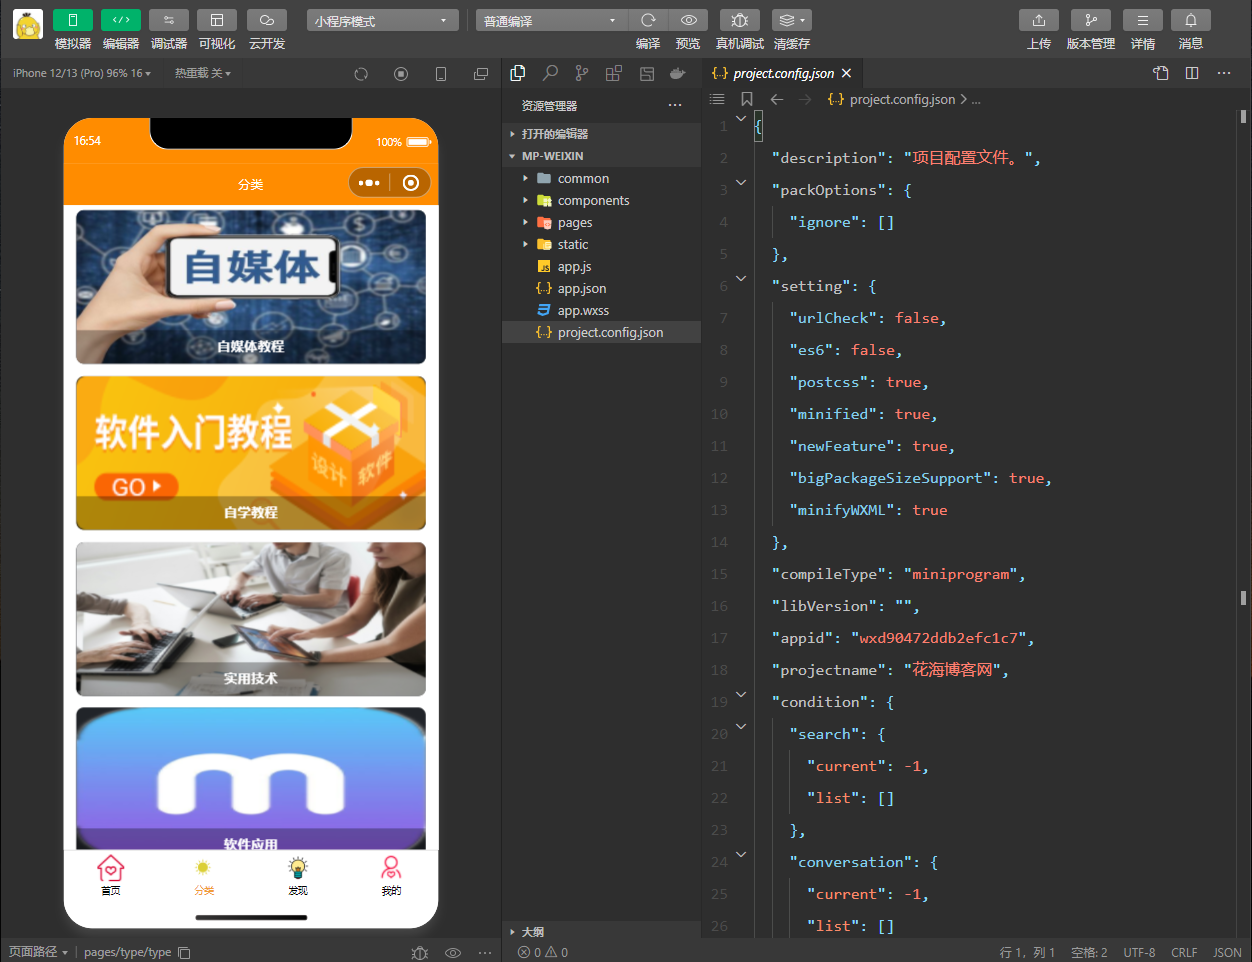The image size is (1252, 962).
Task: Click the compile refresh icon
Action: coord(648,20)
